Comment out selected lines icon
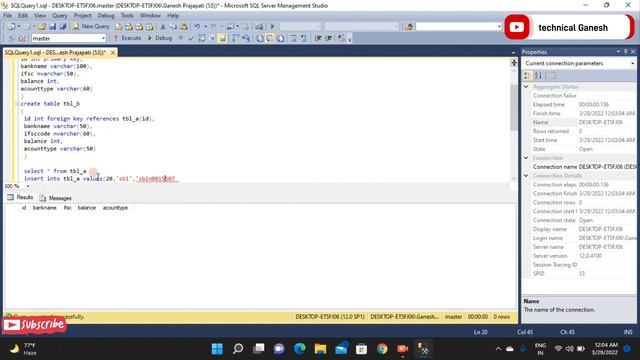This screenshot has height=360, width=640. tap(293, 38)
